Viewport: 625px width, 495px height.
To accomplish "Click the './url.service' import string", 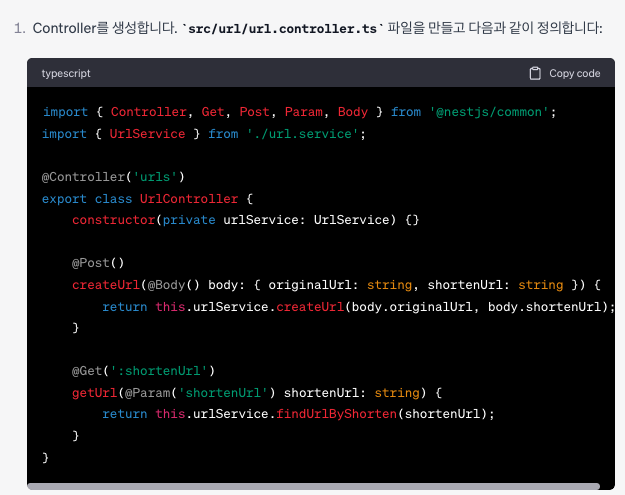I will pos(302,134).
